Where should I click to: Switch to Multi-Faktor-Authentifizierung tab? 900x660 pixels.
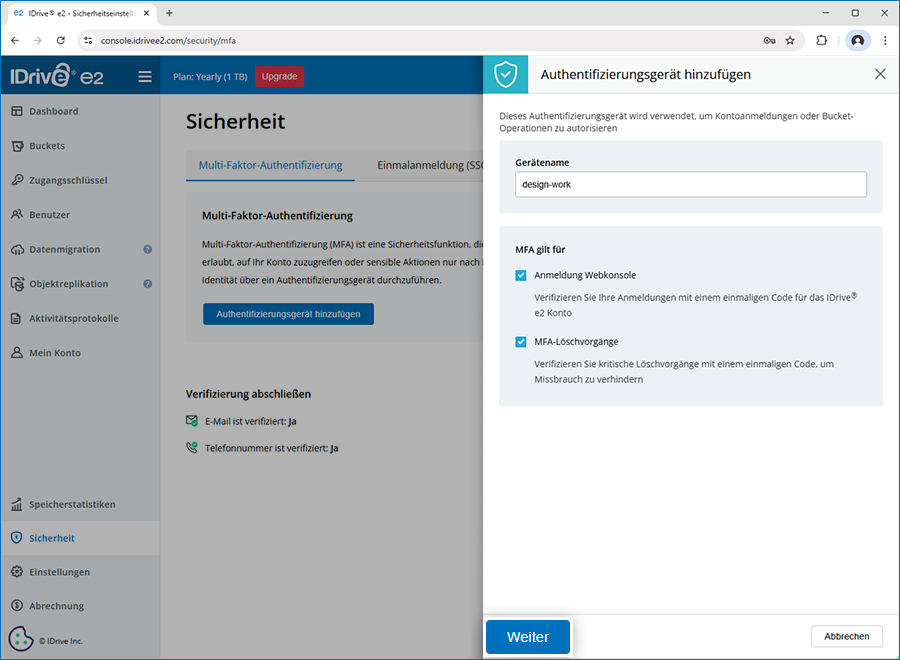[270, 165]
